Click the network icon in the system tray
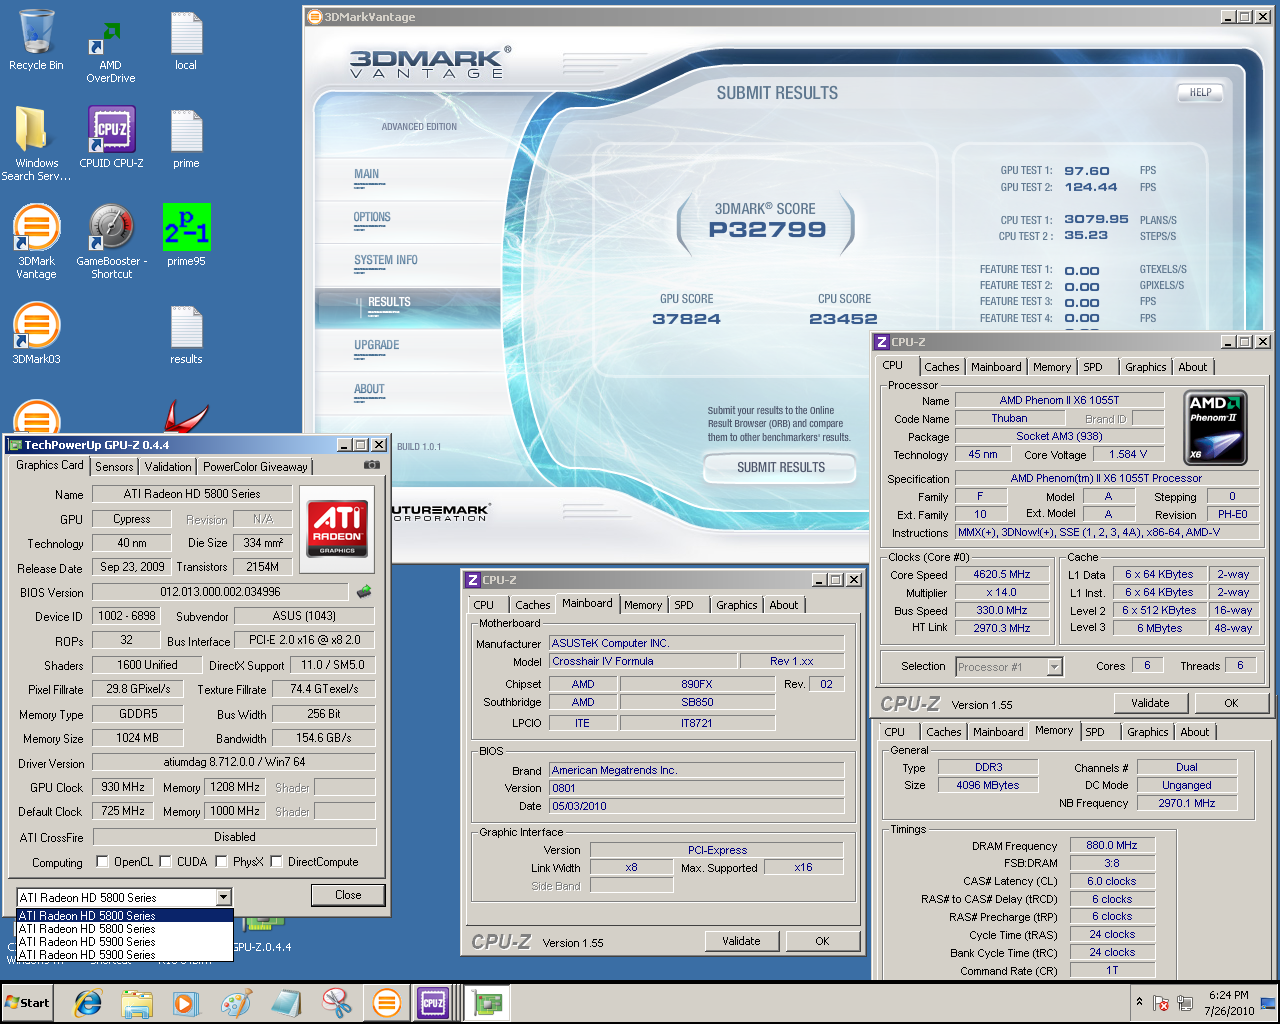Screen dimensions: 1280x1024 [1185, 1003]
